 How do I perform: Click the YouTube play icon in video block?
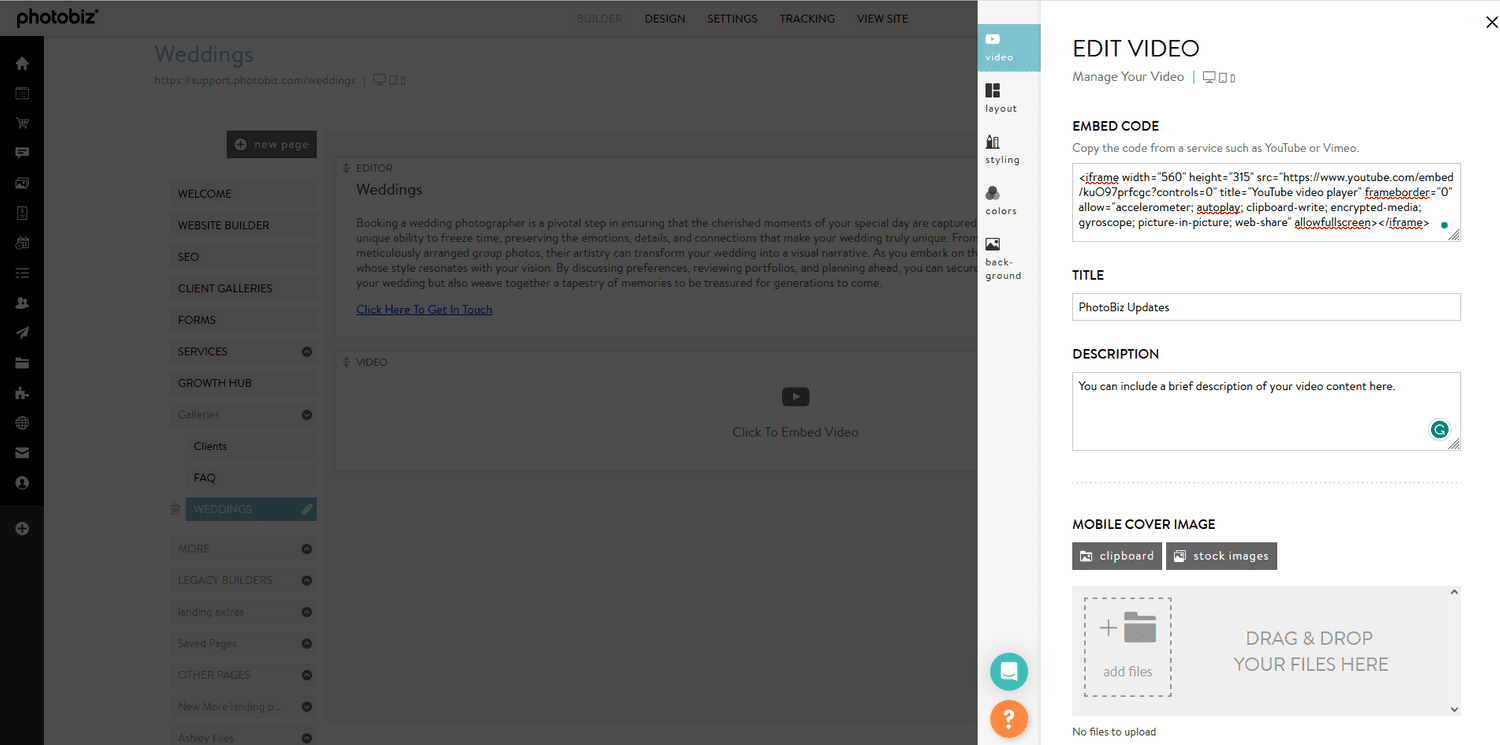(795, 397)
